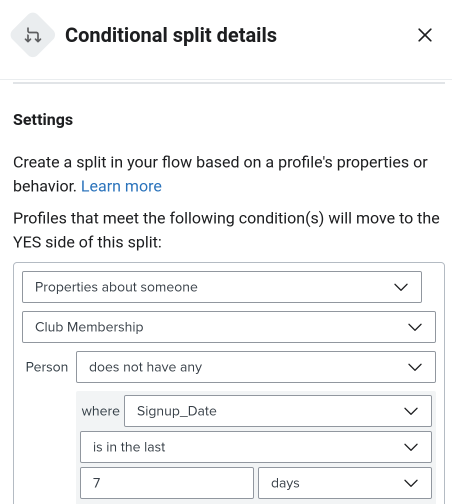Screen dimensions: 452x504
Task: Change the 'does not have any' operator
Action: [x=256, y=367]
